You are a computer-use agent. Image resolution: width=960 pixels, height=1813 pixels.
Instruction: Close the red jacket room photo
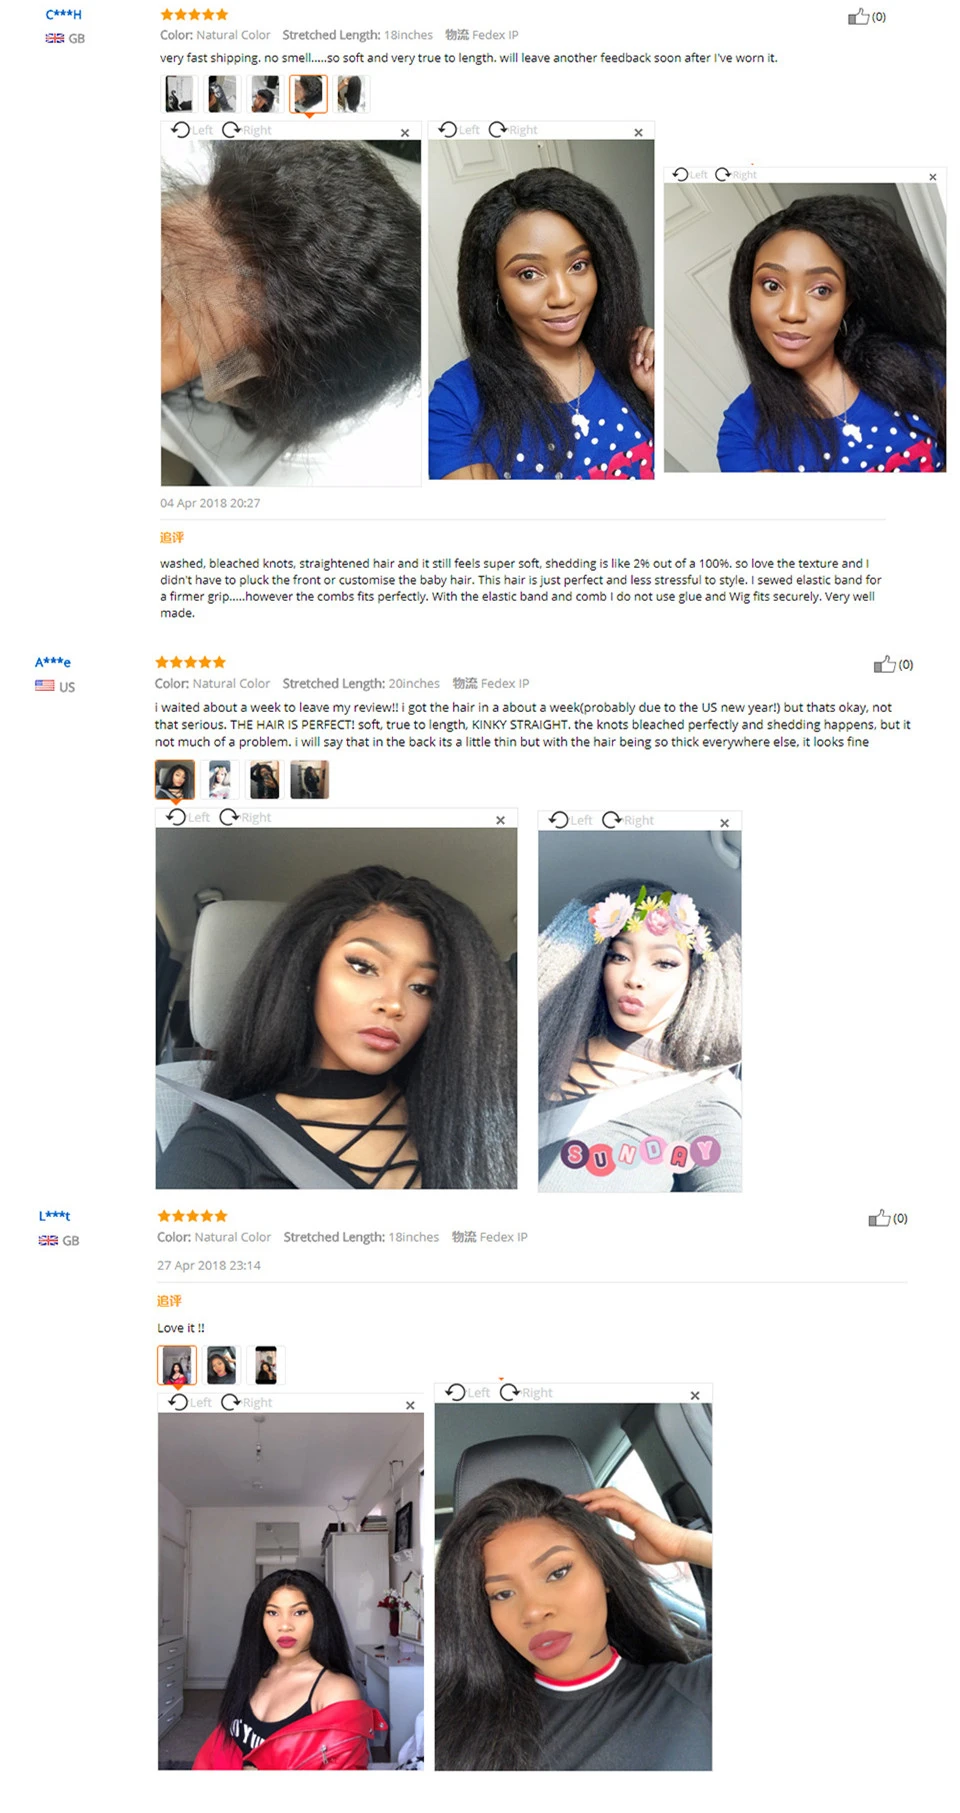coord(410,1405)
